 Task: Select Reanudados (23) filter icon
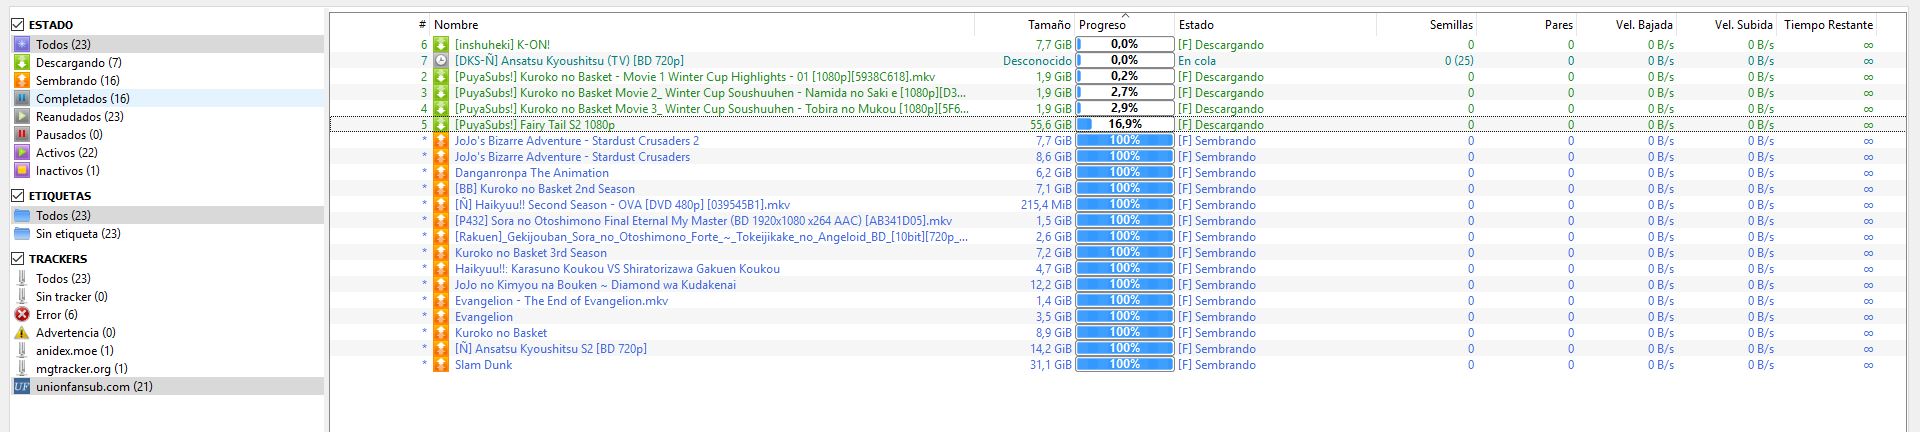click(x=22, y=117)
